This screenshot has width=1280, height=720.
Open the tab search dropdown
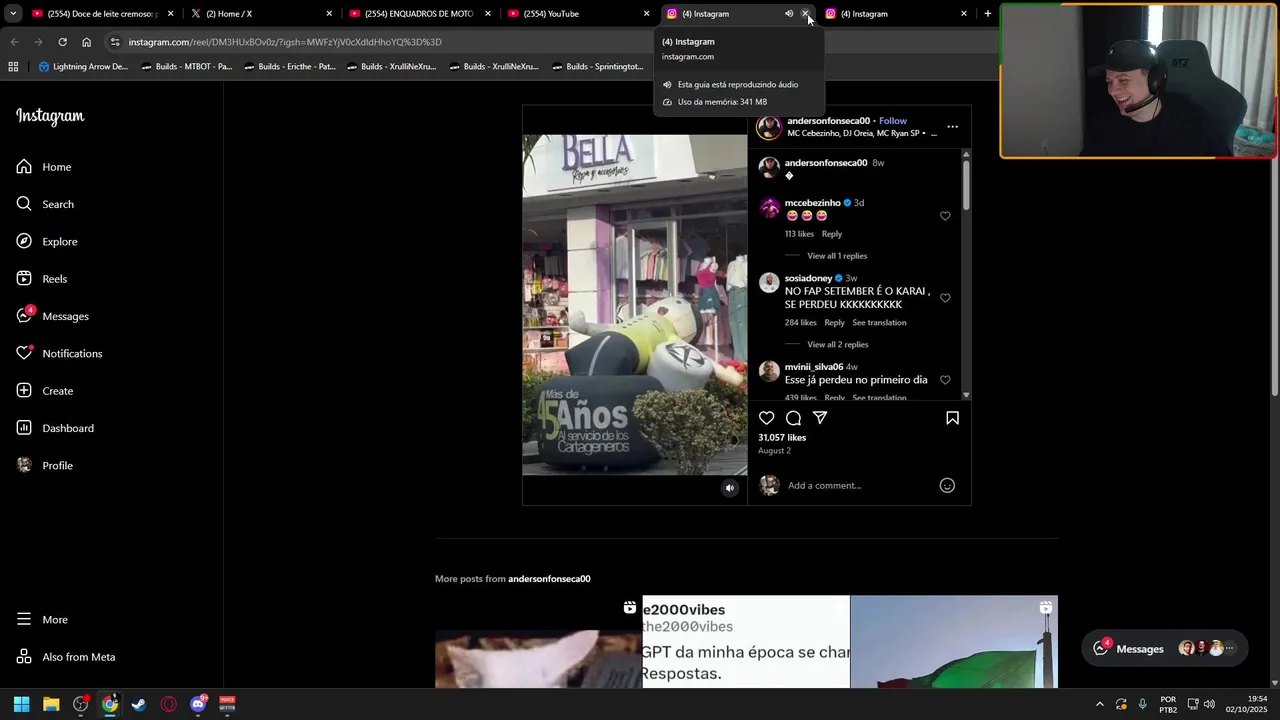(x=13, y=14)
